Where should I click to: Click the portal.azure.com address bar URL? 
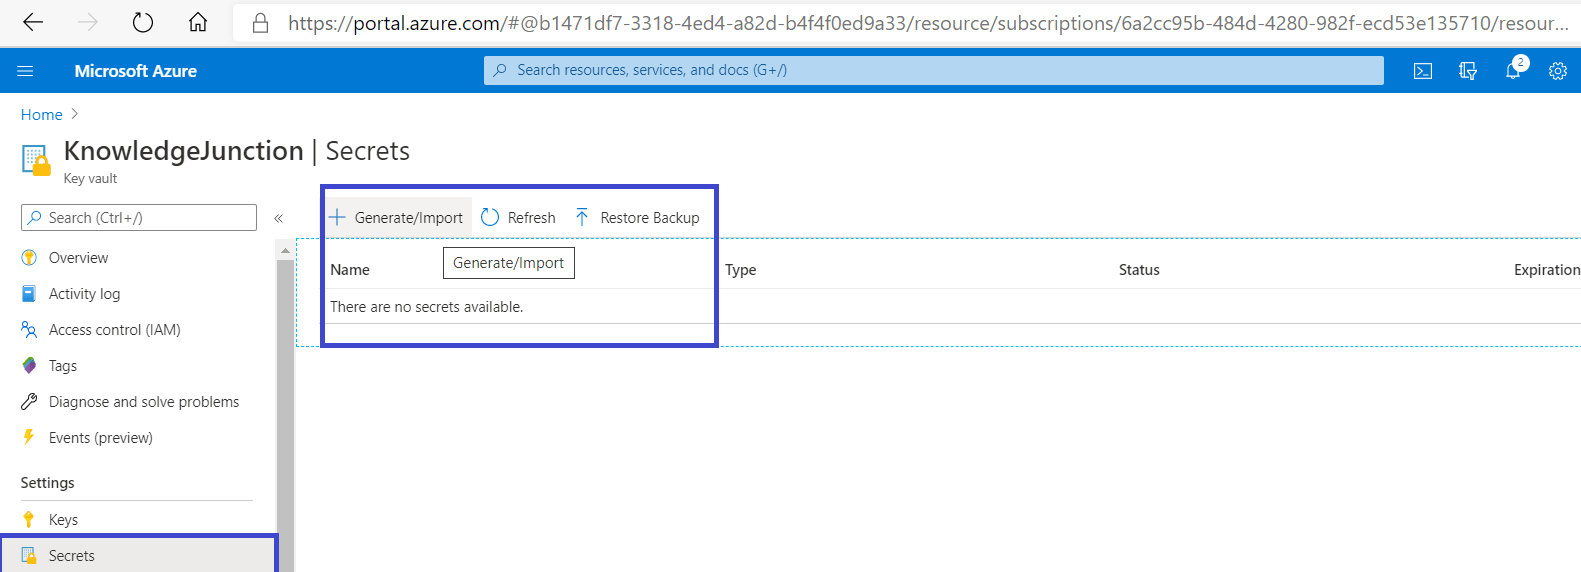click(928, 23)
